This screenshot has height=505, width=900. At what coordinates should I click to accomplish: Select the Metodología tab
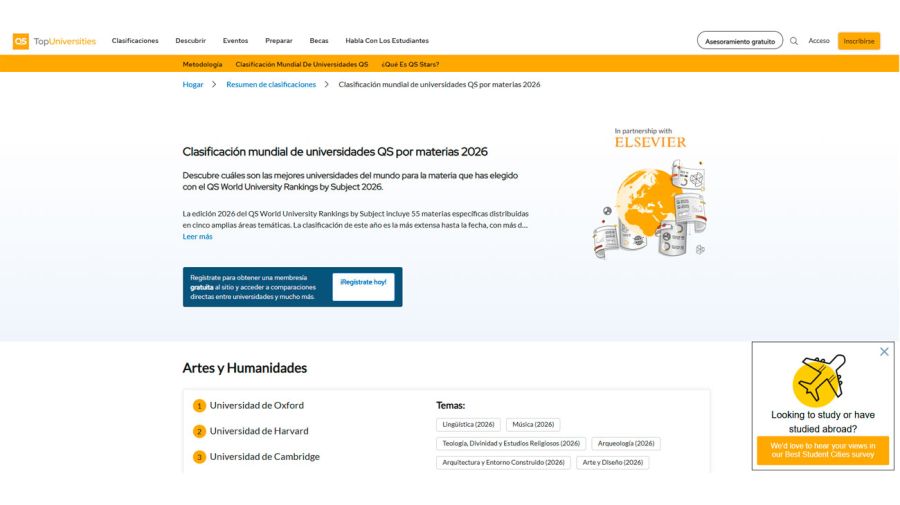[x=202, y=64]
